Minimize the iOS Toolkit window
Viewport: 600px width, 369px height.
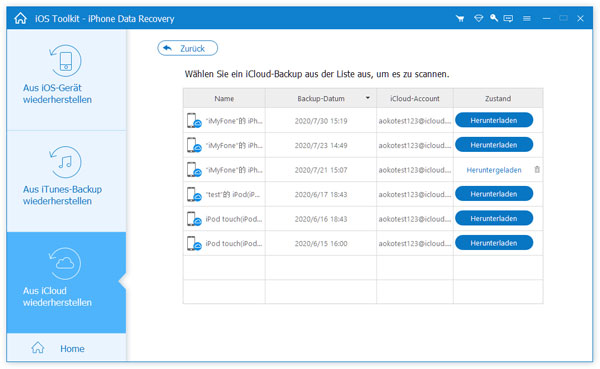546,18
